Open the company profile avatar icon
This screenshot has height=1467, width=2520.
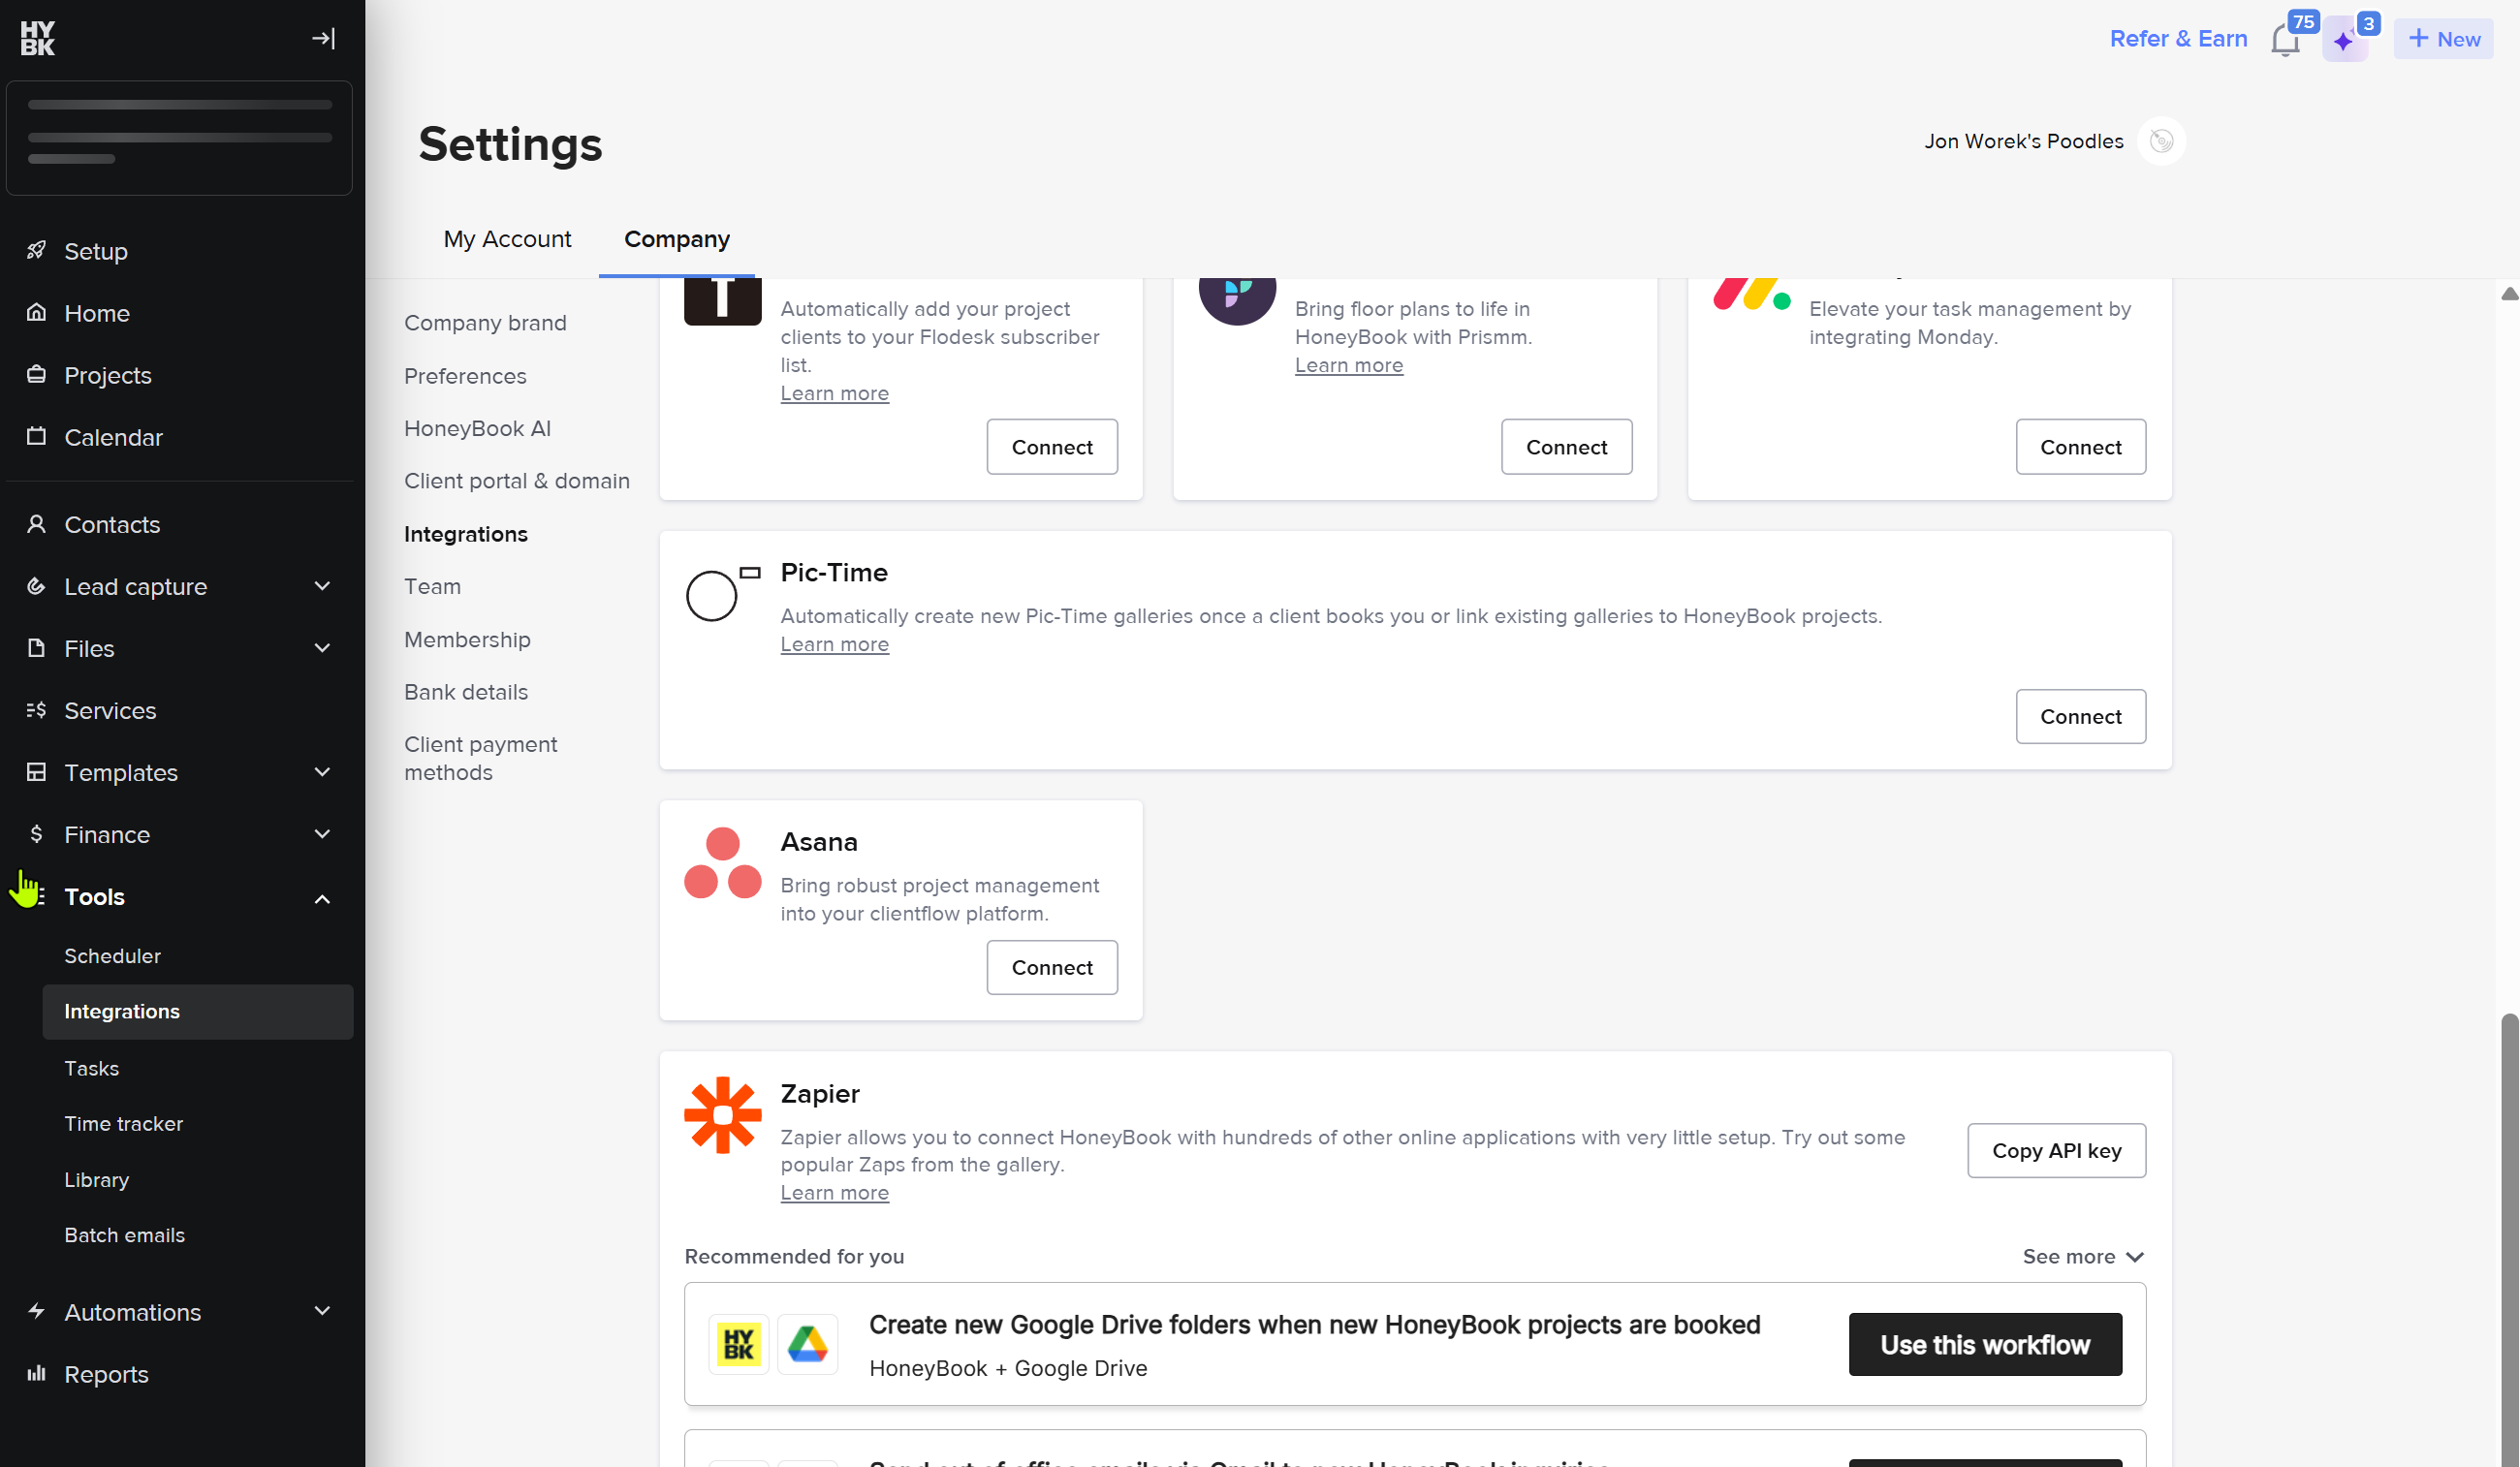point(2161,141)
